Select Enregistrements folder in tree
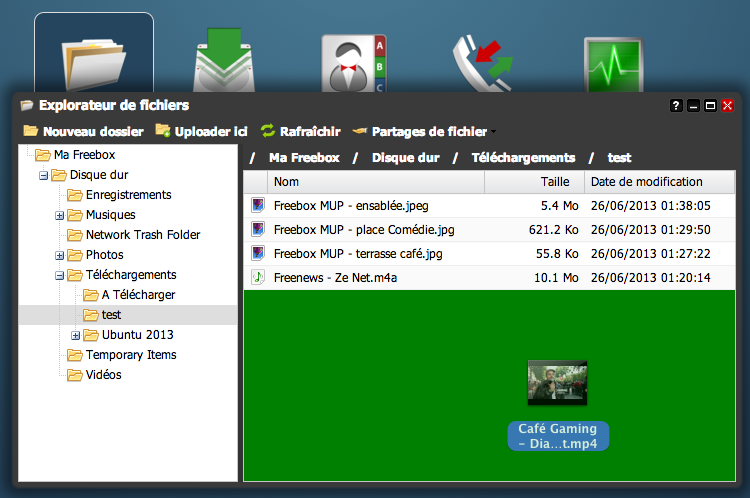Viewport: 750px width, 498px height. pyautogui.click(x=129, y=195)
